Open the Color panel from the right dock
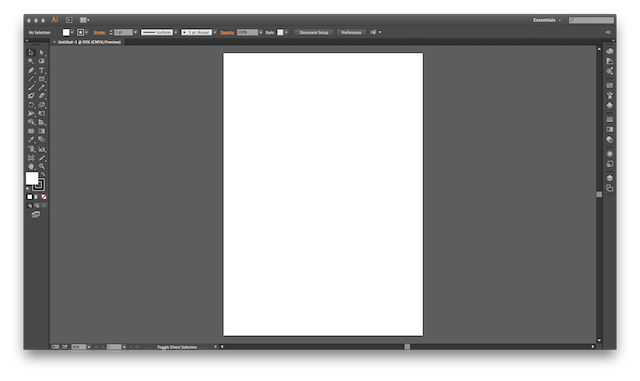Viewport: 640px width, 381px height. click(x=610, y=51)
